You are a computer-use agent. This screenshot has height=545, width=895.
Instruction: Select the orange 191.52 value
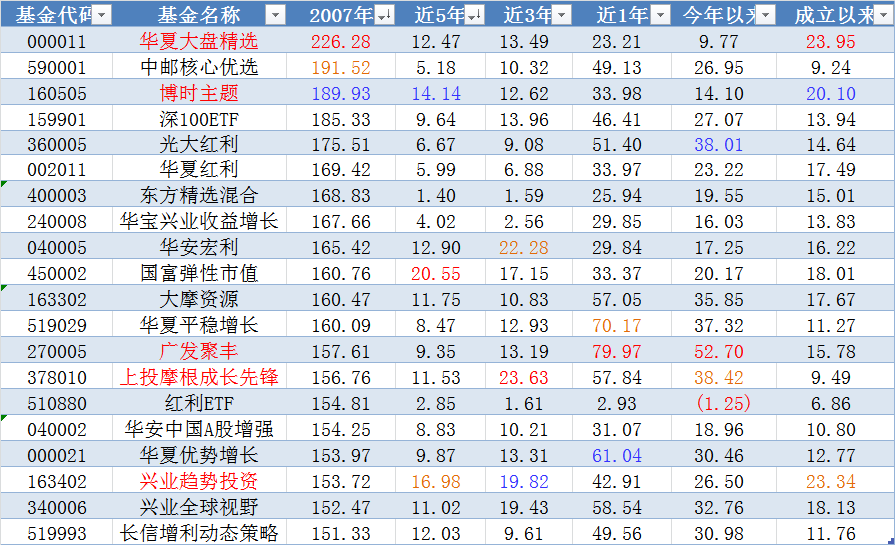(341, 68)
